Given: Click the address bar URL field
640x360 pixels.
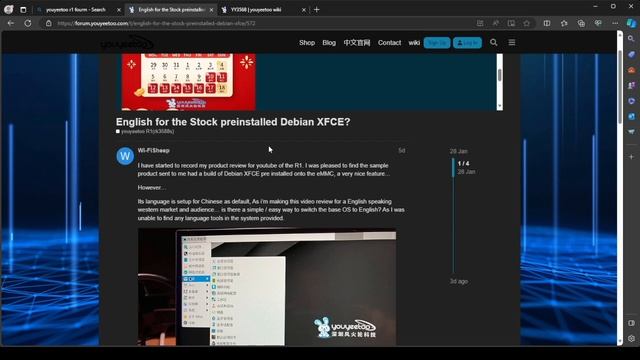Looking at the screenshot, I should click(261, 23).
